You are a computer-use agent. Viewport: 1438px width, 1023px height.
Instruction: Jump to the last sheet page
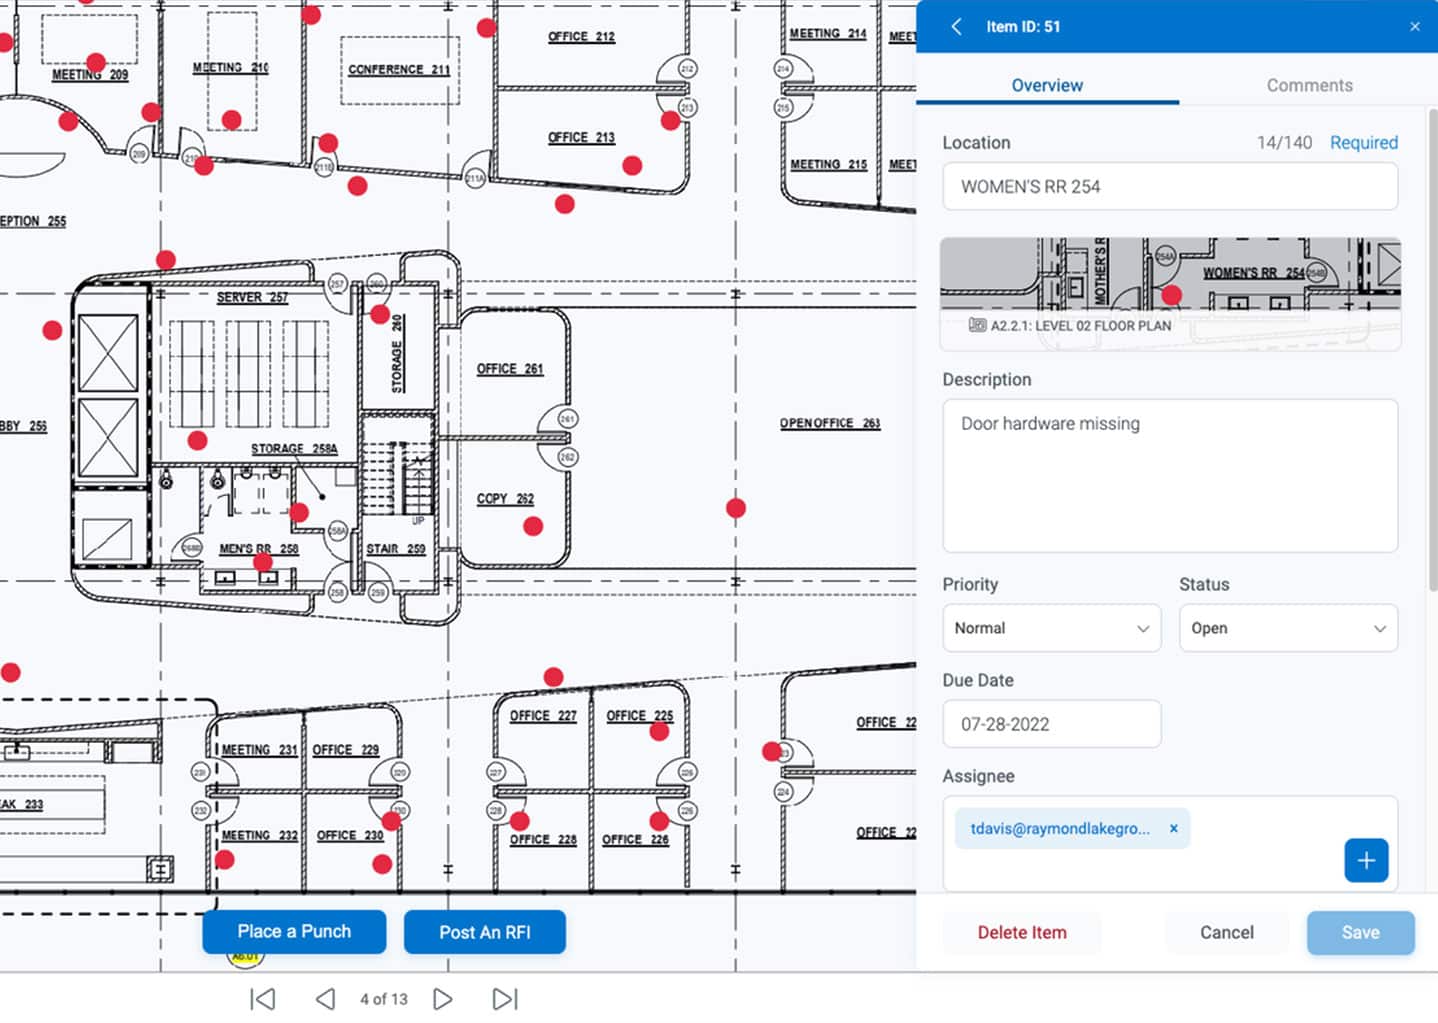point(505,999)
